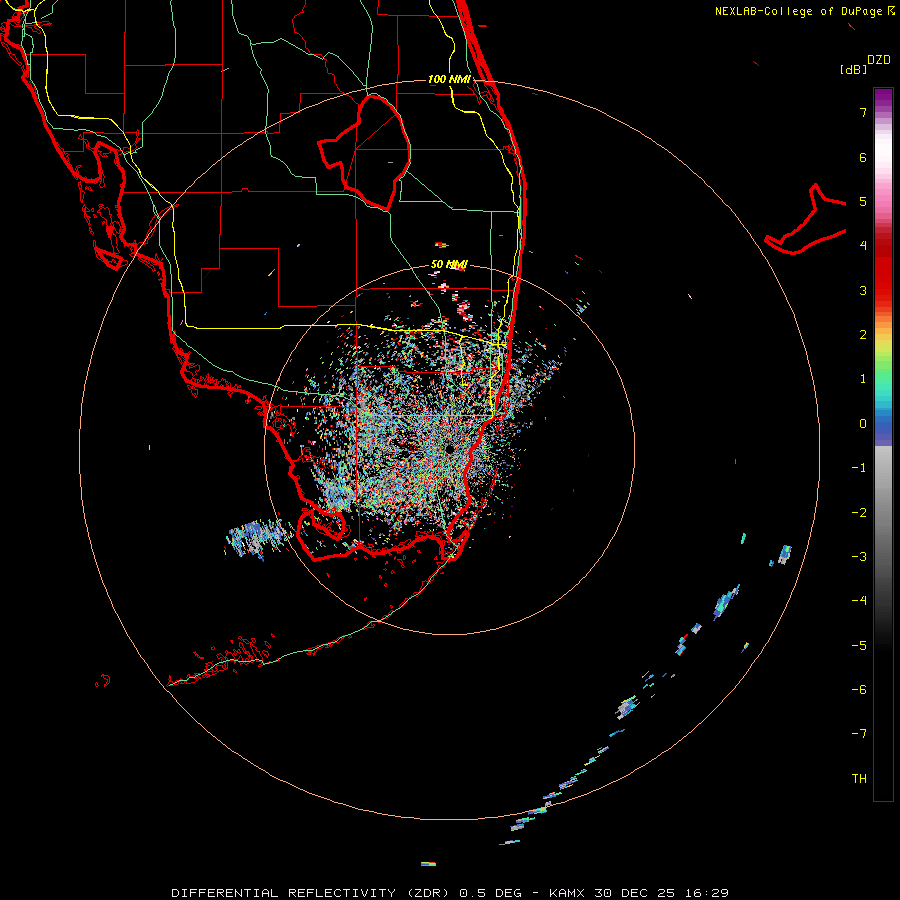Click the positive 5 value on the scale
This screenshot has width=900, height=900.
point(863,201)
